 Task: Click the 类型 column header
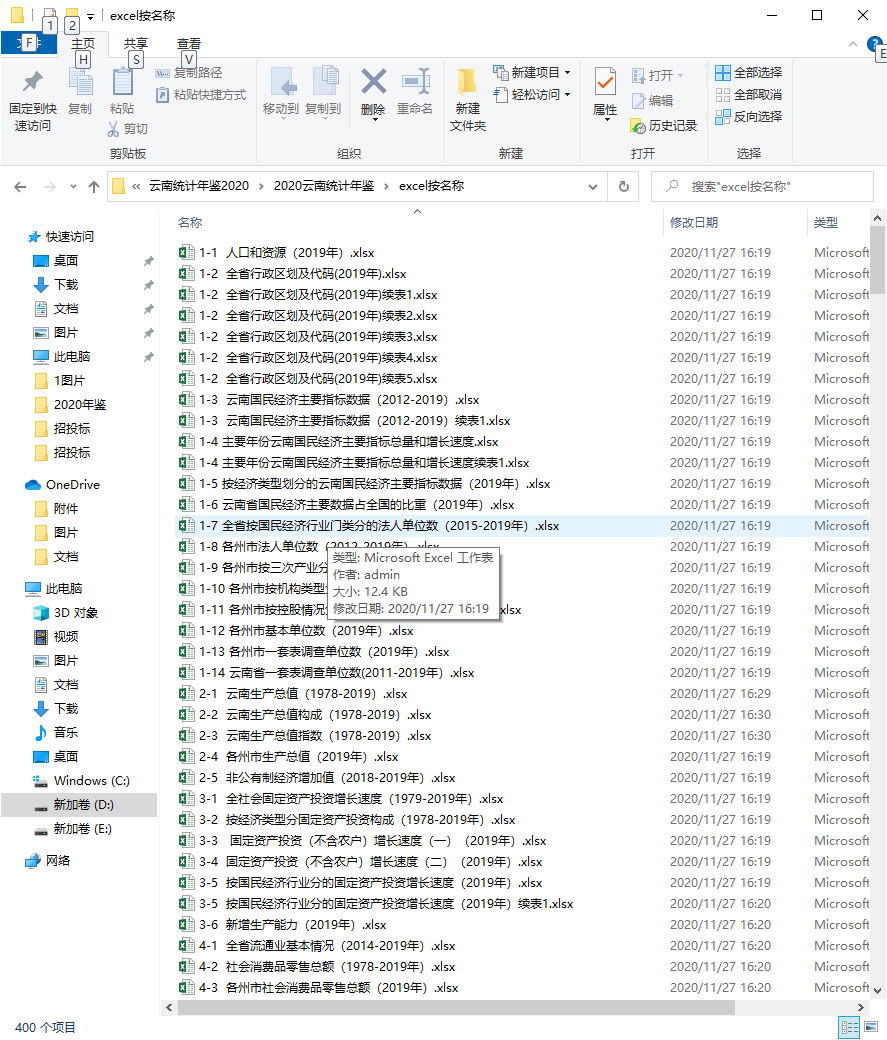click(826, 223)
